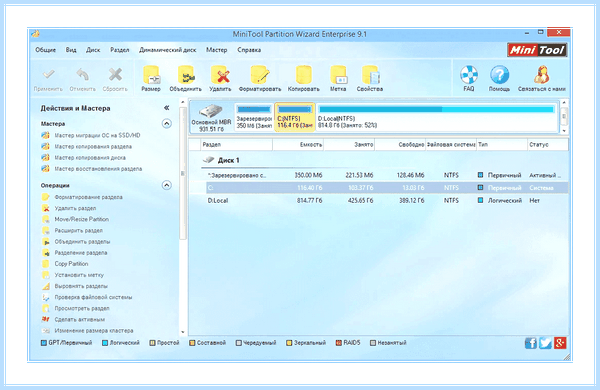The height and width of the screenshot is (390, 600).
Task: Open the Справка menu
Action: (x=249, y=50)
